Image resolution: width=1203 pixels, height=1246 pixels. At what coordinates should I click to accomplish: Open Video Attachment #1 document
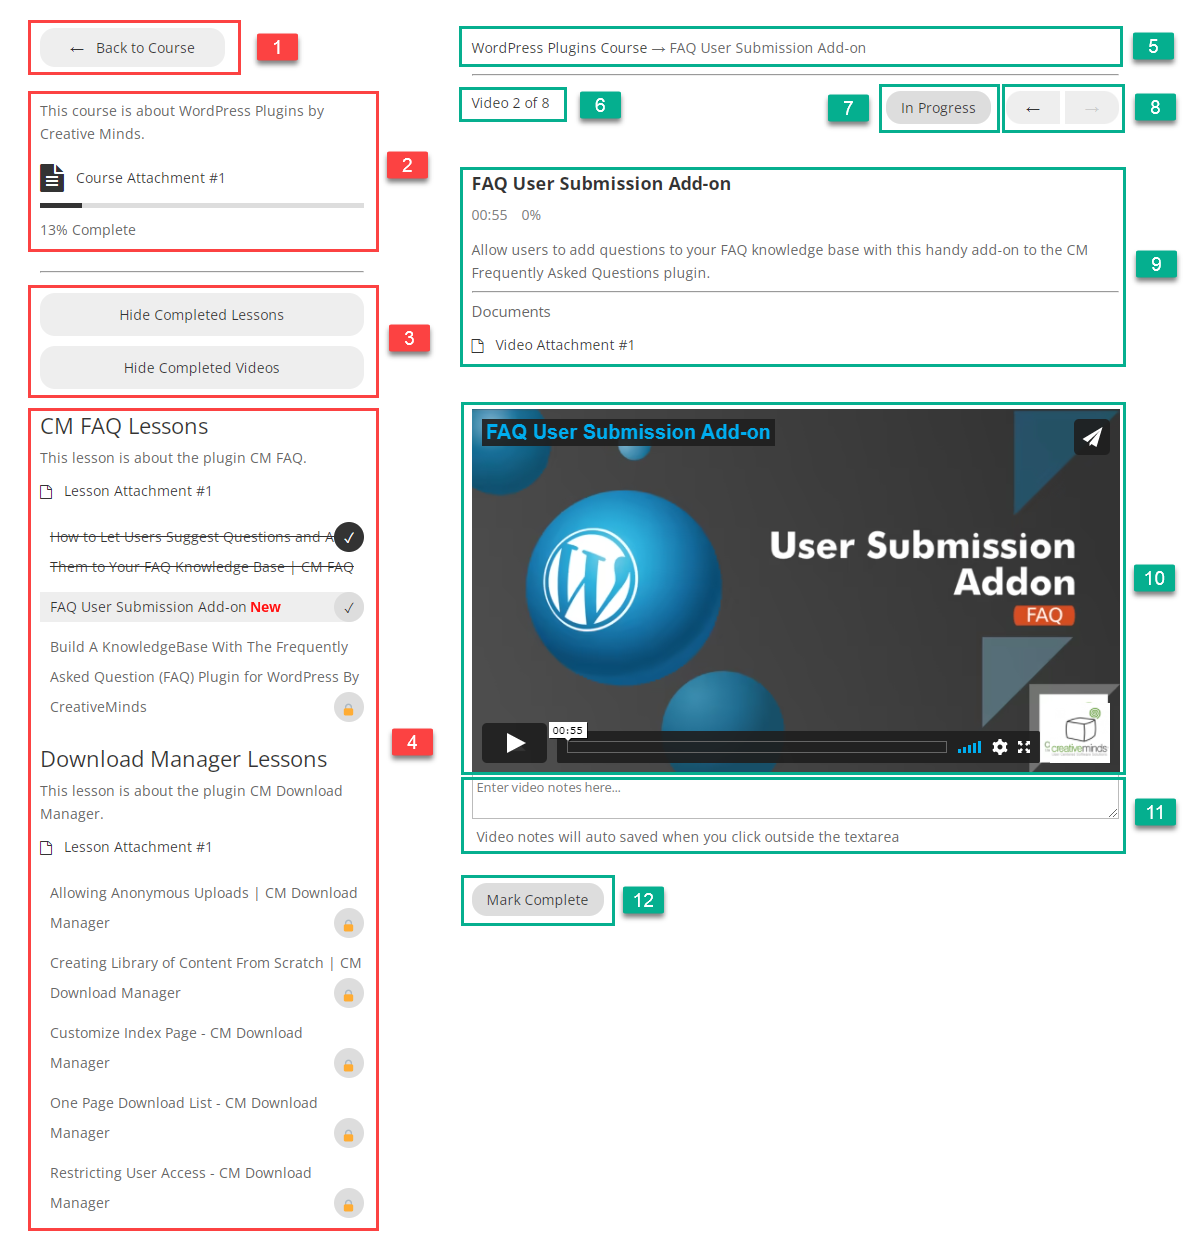[x=565, y=345]
